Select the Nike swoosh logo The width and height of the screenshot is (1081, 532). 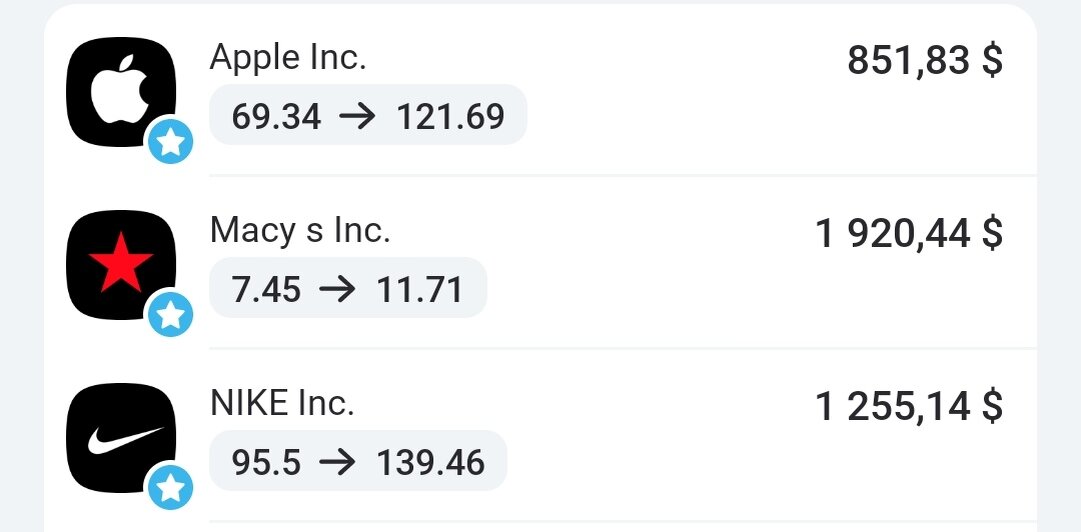pos(121,438)
